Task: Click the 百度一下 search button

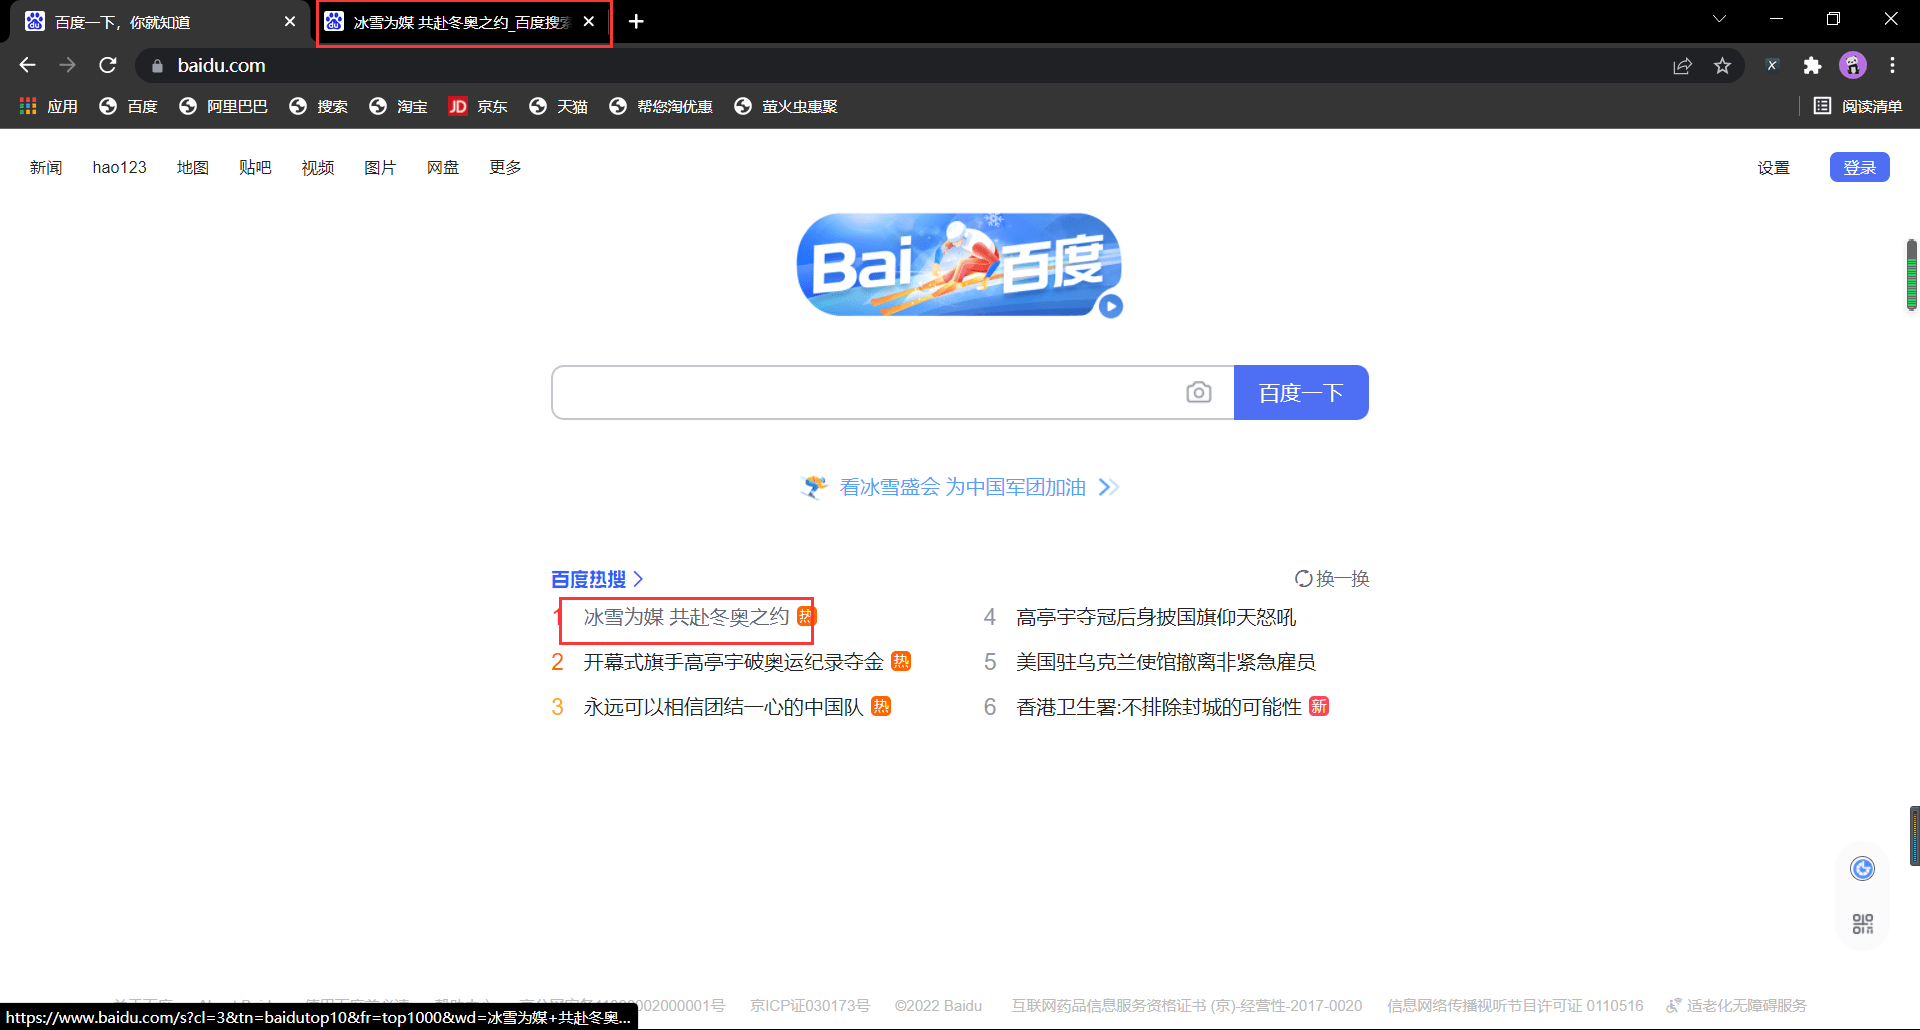Action: (x=1301, y=392)
